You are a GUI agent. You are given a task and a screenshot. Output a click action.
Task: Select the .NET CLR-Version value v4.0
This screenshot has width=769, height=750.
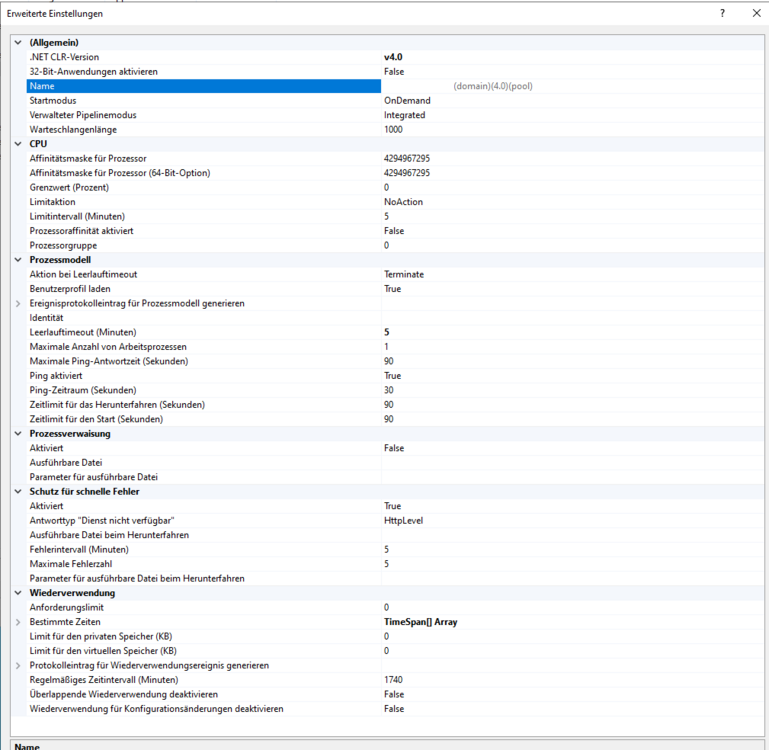[x=397, y=57]
